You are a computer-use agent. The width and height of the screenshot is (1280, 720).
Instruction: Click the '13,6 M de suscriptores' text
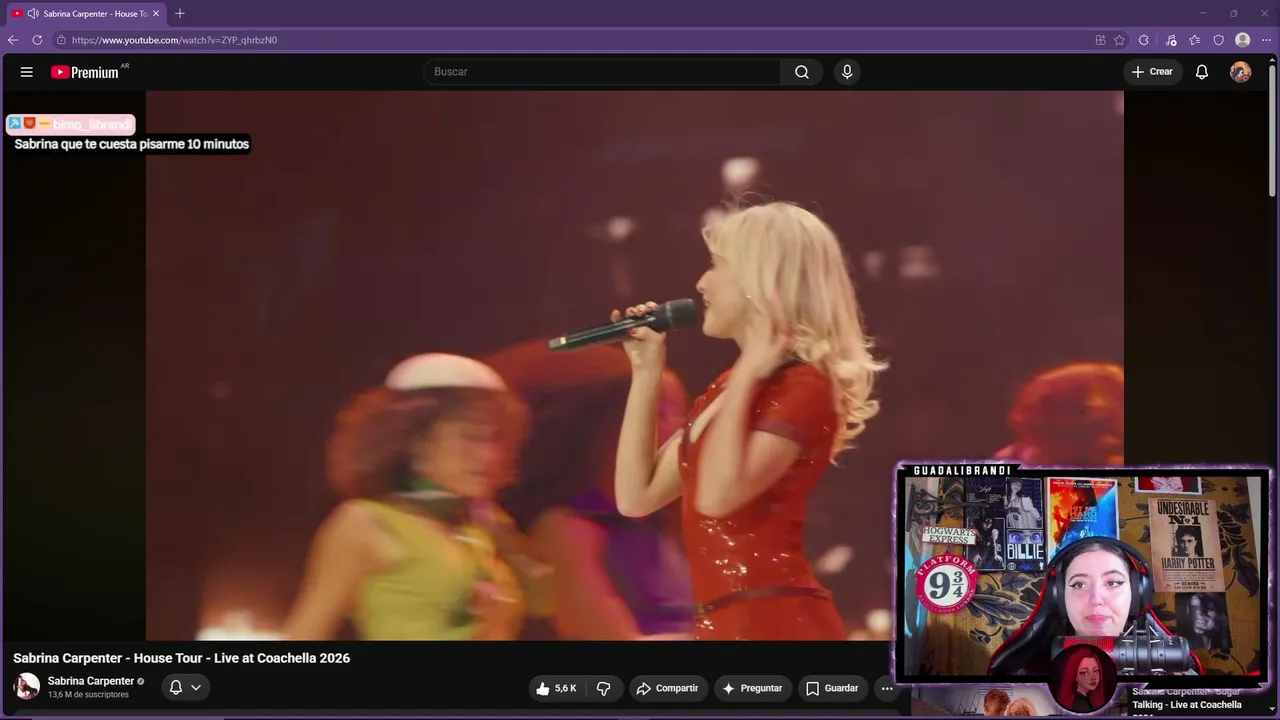coord(88,695)
